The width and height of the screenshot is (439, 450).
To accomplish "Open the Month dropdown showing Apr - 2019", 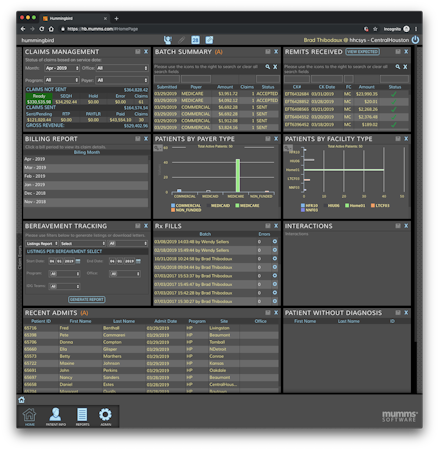I will click(62, 68).
